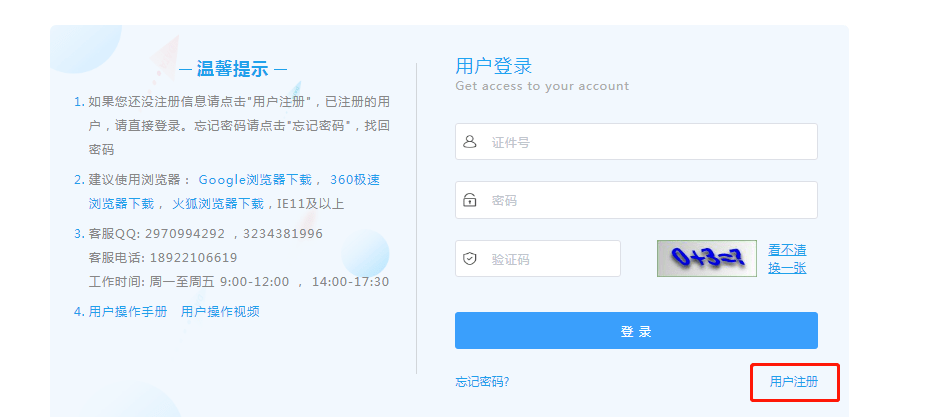Focus the 密码 input field

[x=636, y=200]
